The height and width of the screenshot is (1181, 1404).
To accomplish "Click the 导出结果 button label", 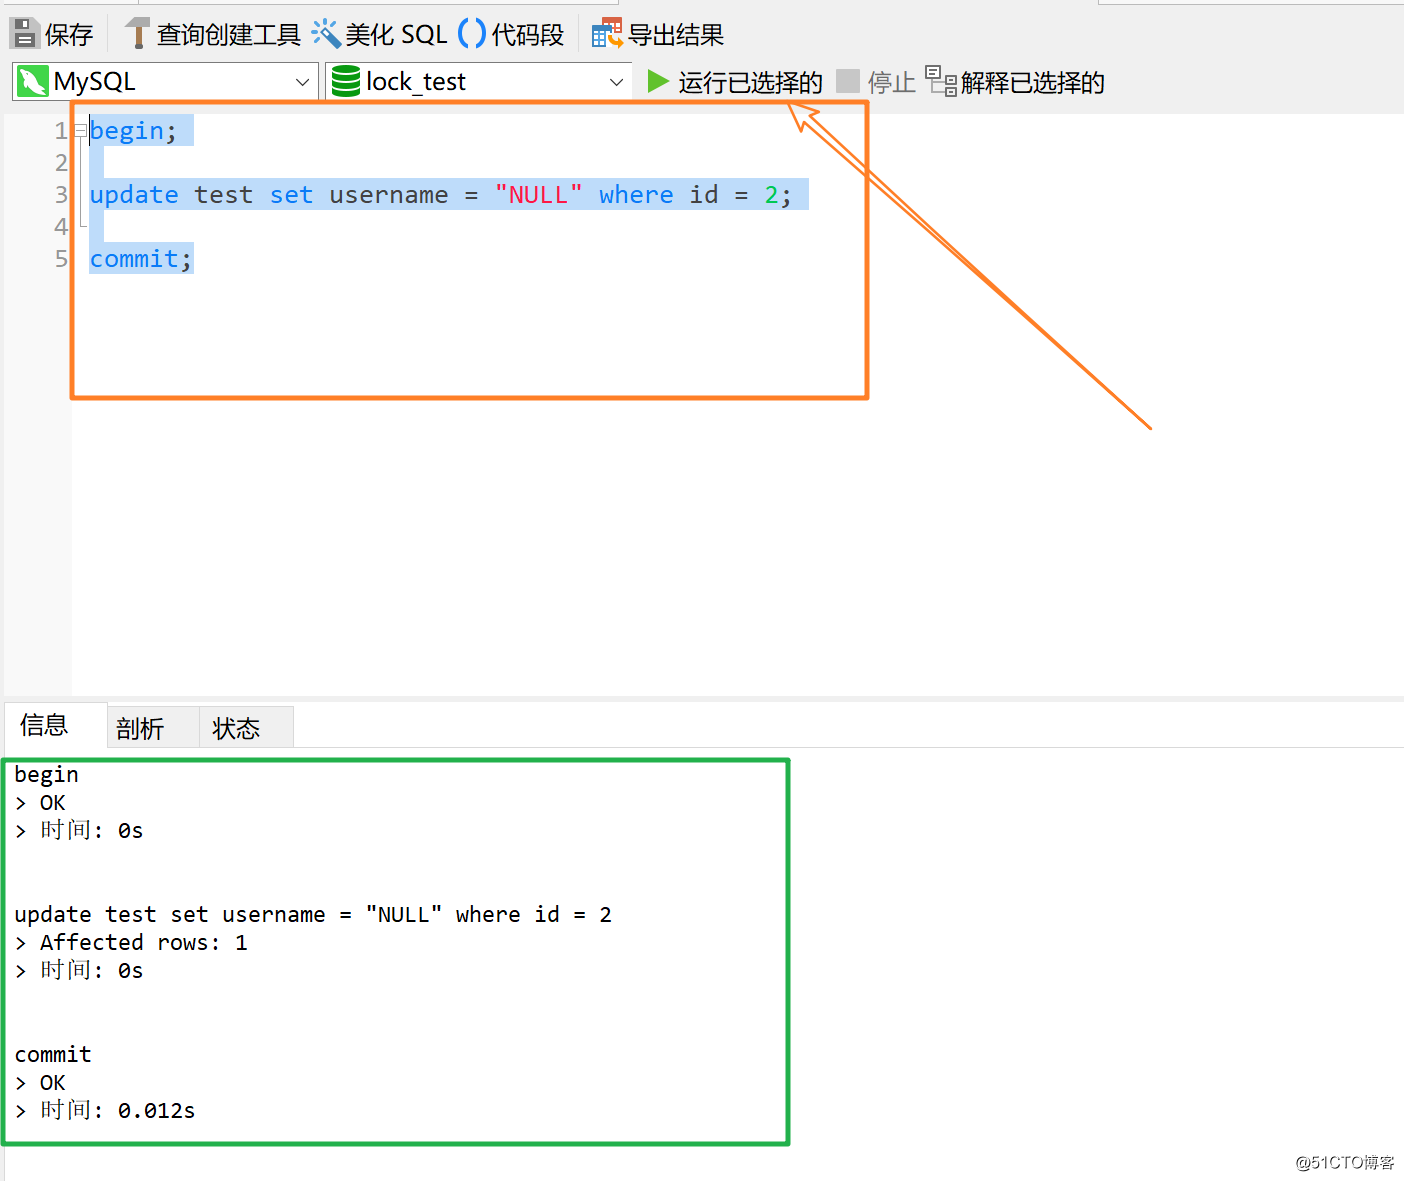I will tap(676, 35).
